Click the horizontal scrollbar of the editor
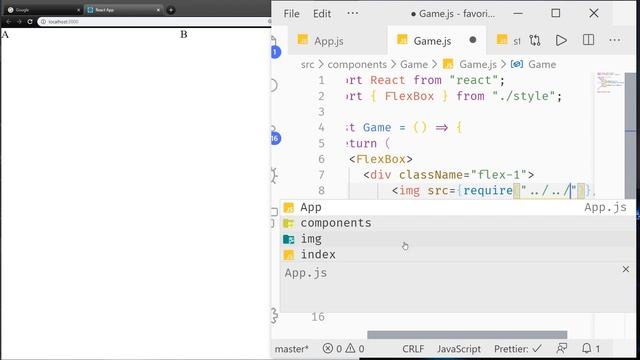 point(467,335)
